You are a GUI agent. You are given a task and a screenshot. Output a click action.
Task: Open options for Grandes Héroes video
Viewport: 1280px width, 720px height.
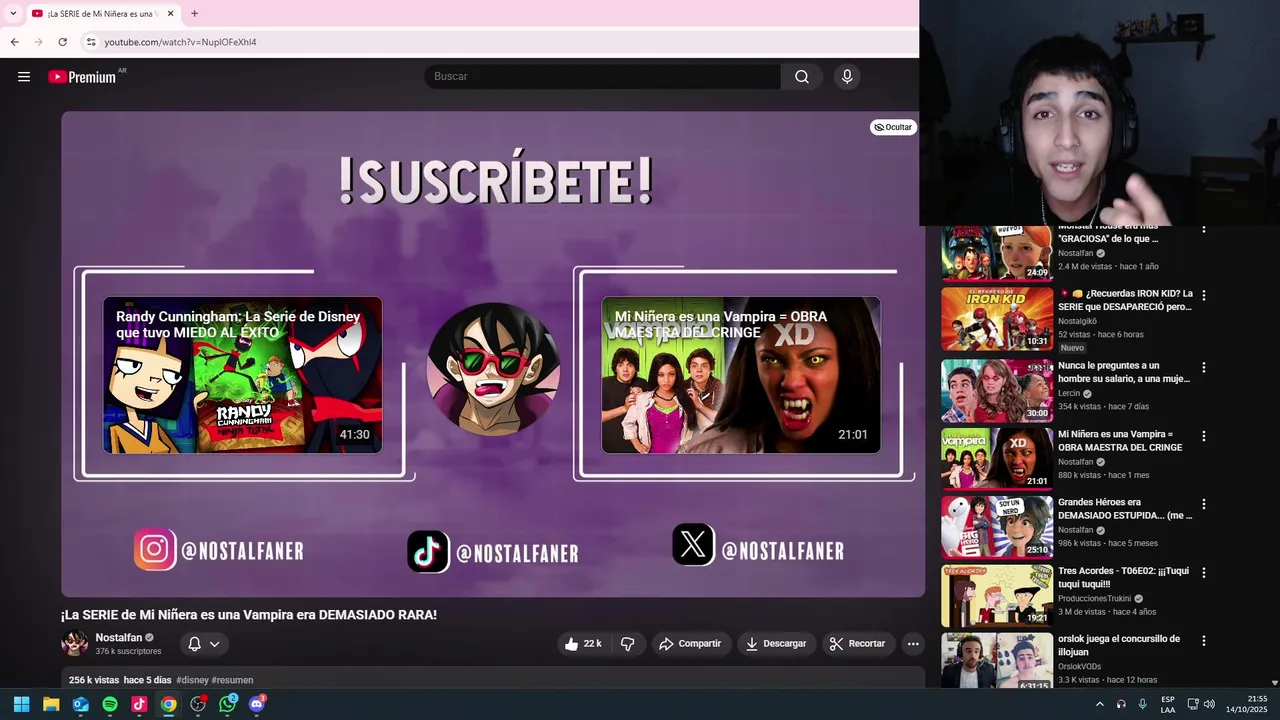coord(1204,504)
